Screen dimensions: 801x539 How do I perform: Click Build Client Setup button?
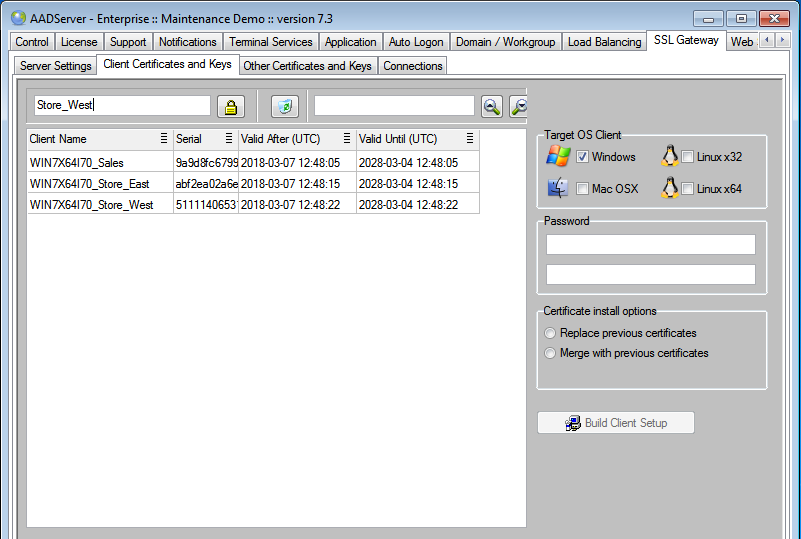[x=616, y=423]
